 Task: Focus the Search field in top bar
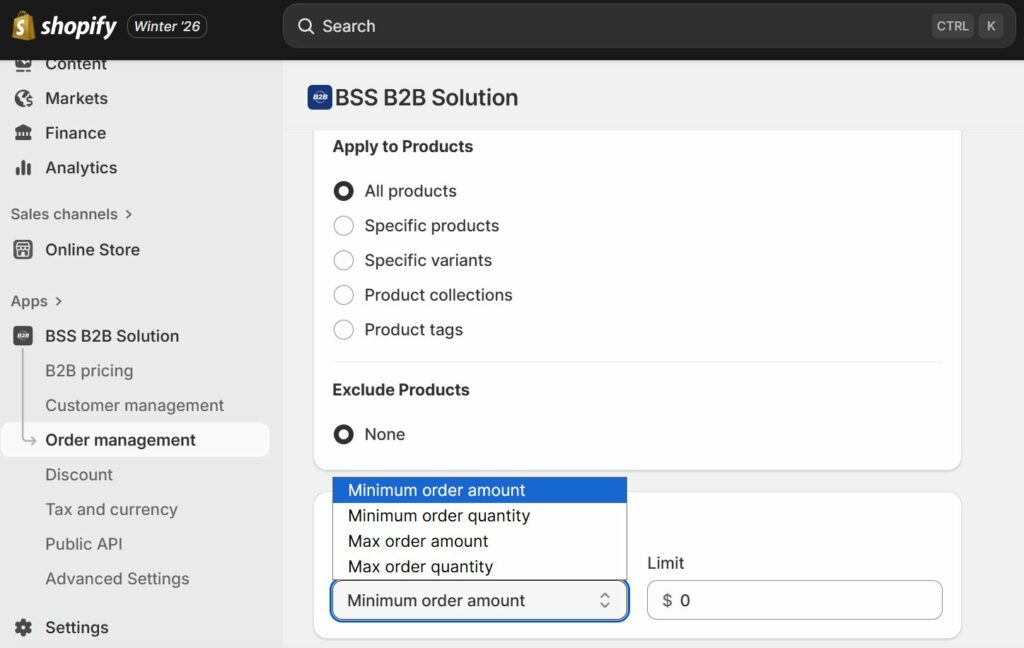648,26
